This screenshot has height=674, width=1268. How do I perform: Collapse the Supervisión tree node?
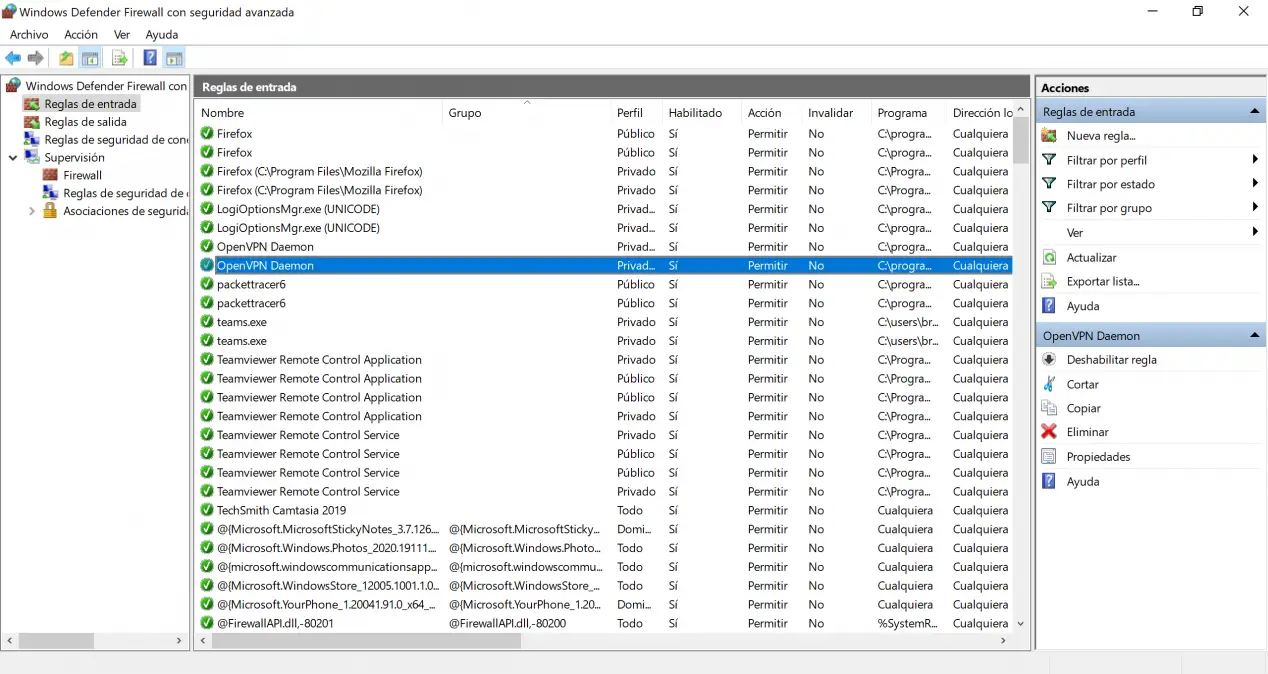click(x=13, y=157)
